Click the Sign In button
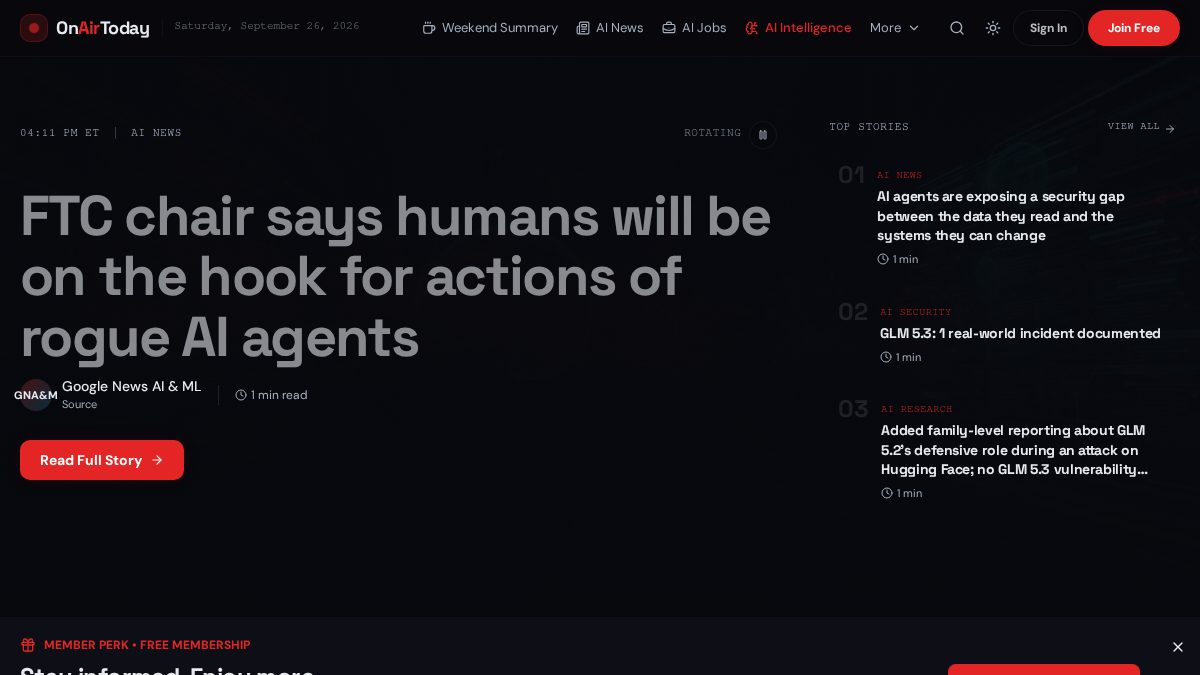 (1048, 28)
